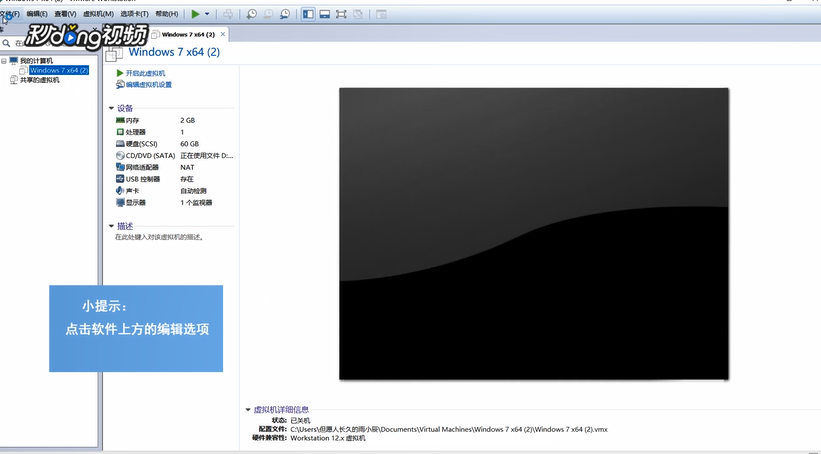Screen dimensions: 821x454
Task: Open the 虚拟机(M) menu
Action: (x=98, y=14)
